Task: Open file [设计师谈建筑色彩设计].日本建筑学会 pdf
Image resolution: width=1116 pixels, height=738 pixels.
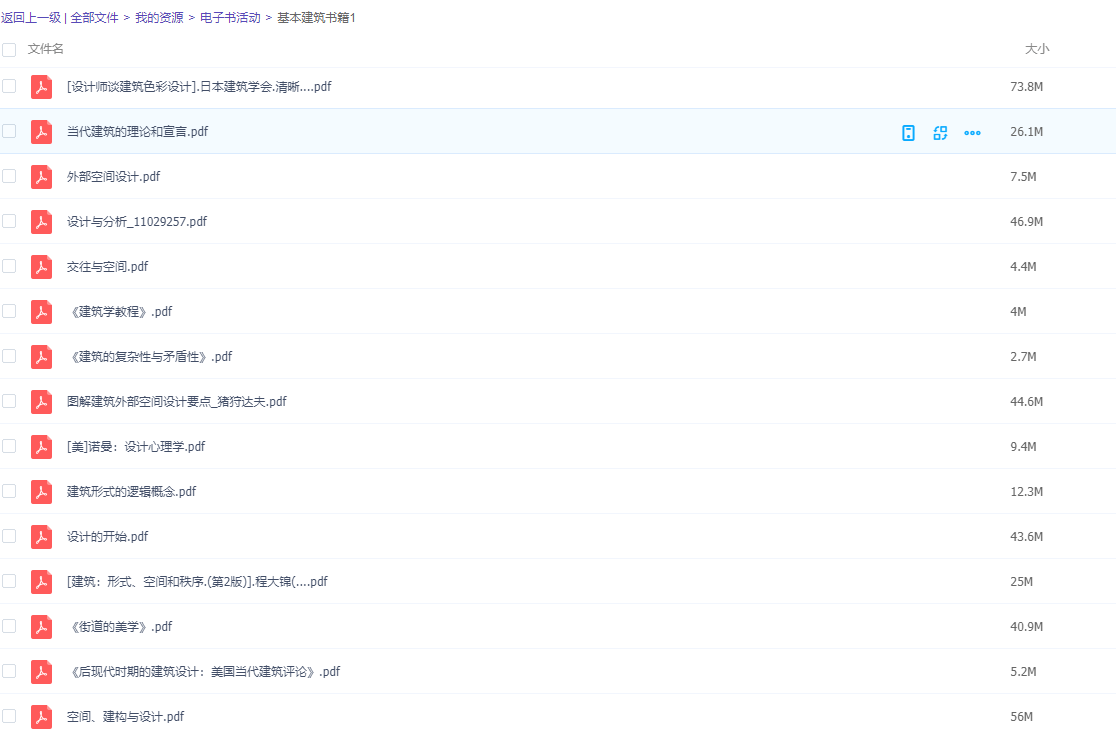Action: pos(199,87)
